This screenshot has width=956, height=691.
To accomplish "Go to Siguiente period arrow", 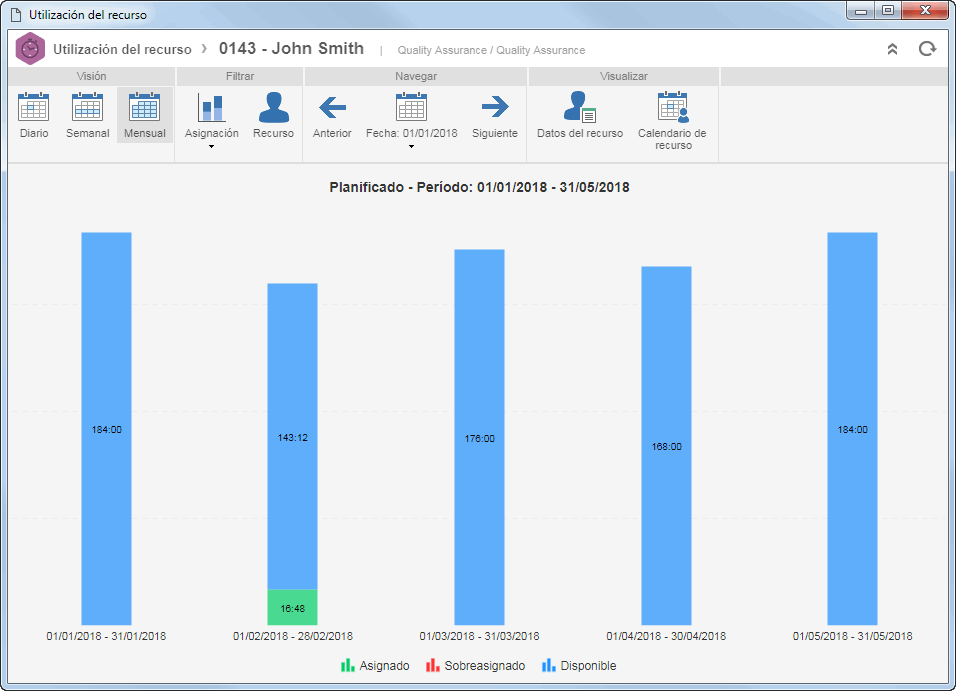I will point(494,107).
